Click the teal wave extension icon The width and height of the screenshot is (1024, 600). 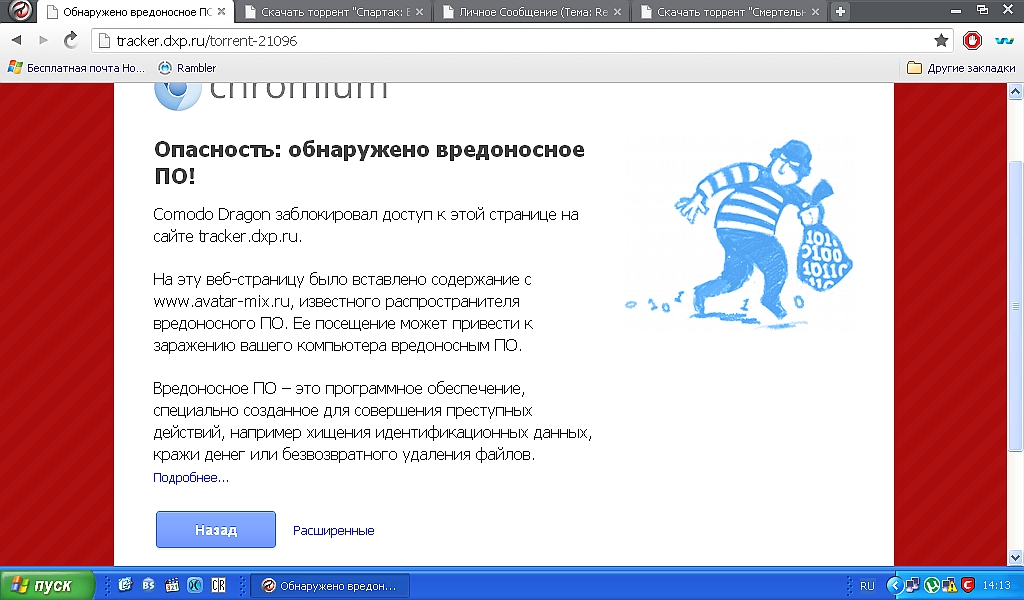tap(1004, 40)
